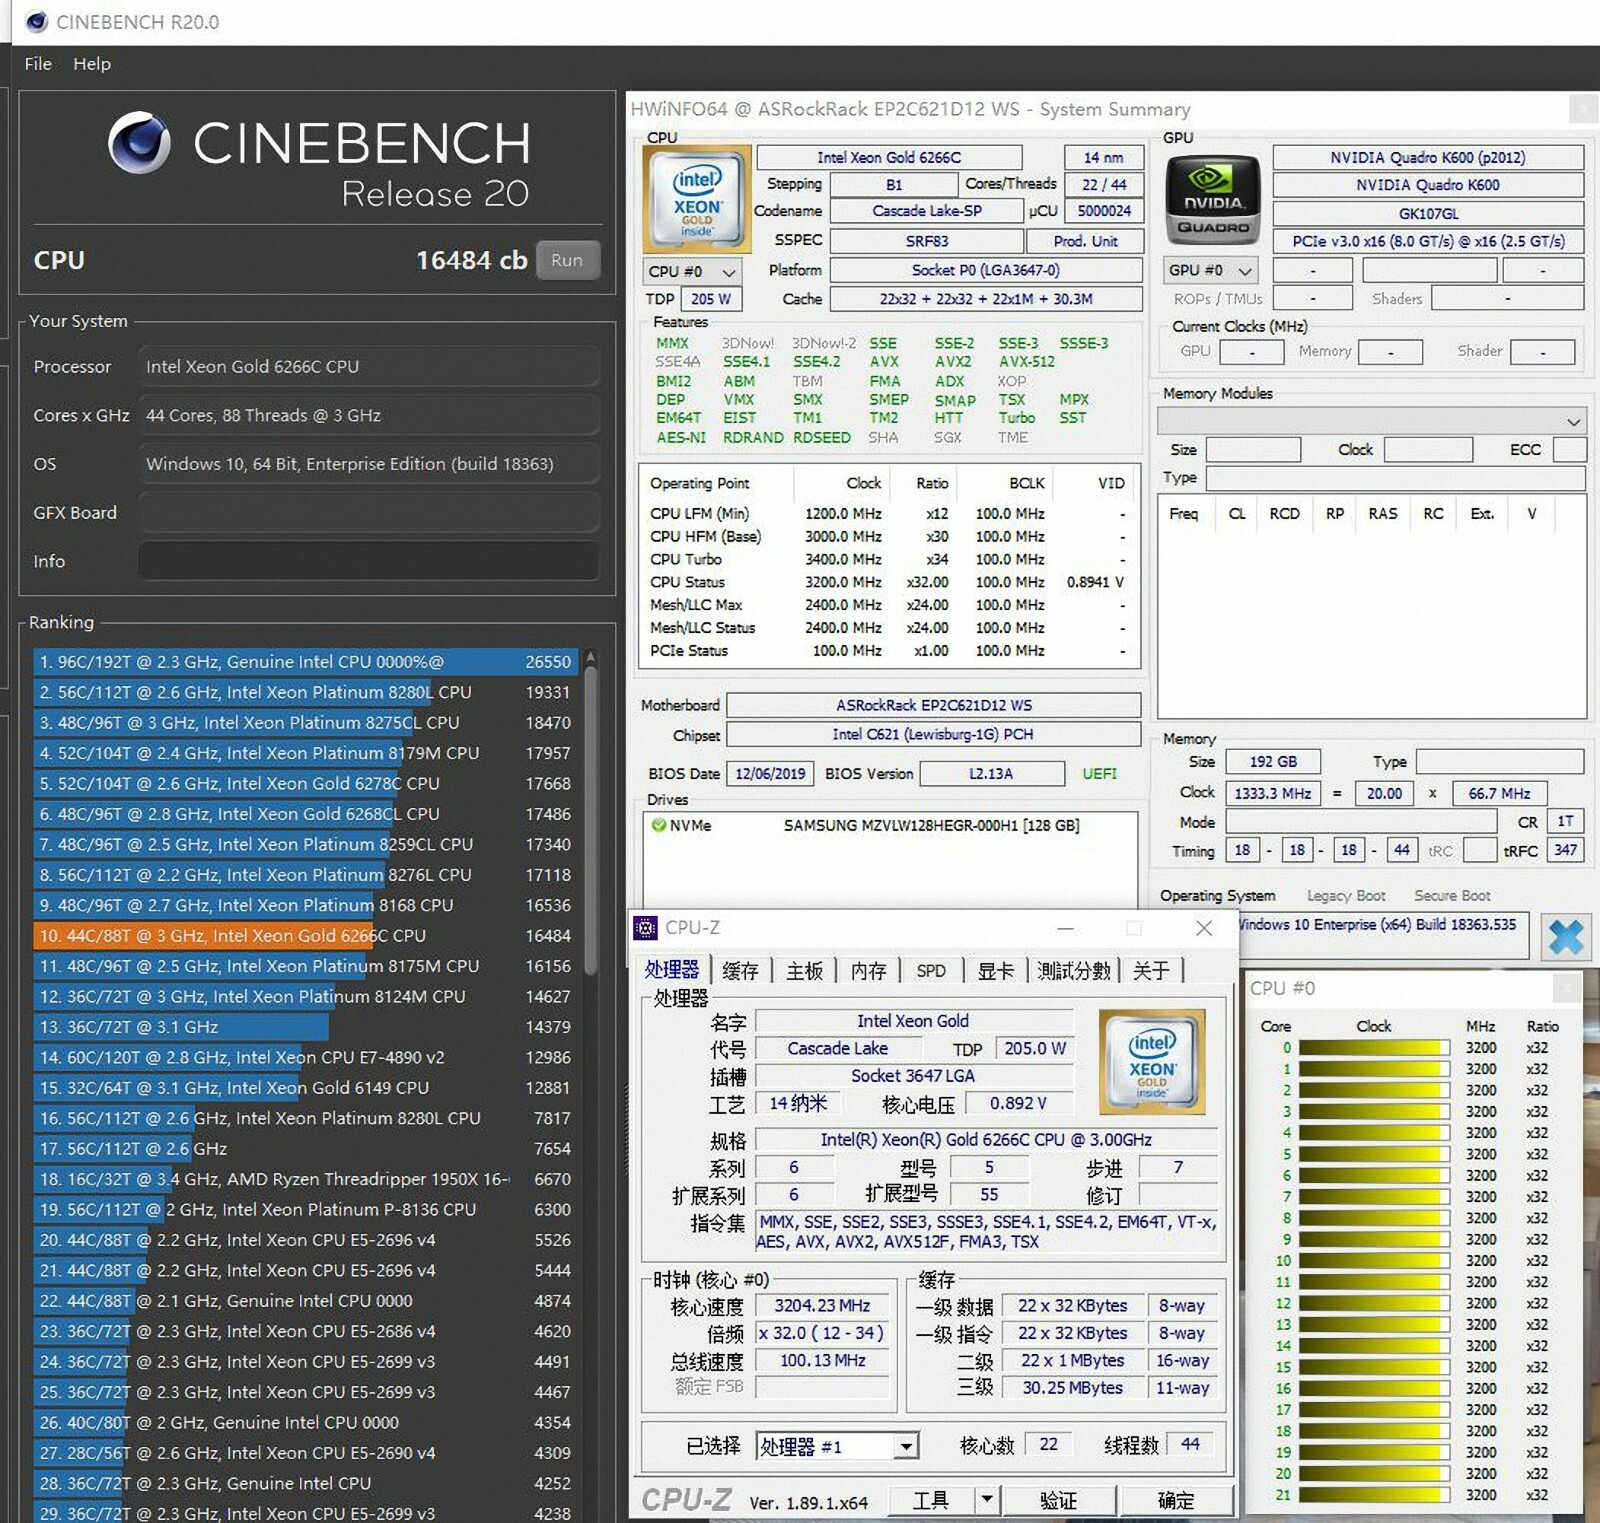Click the Intel Xeon Gold badge in HWiNFO
This screenshot has height=1523, width=1600.
coord(697,199)
